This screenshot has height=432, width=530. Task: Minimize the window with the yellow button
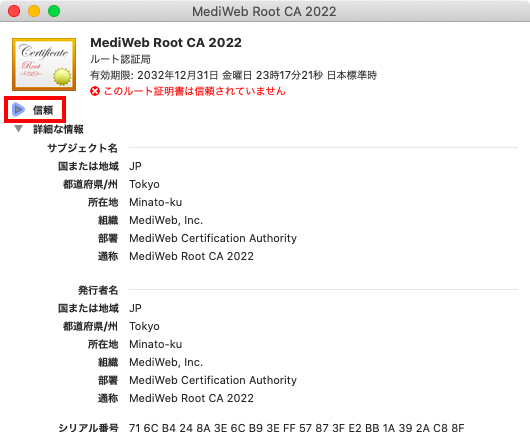(34, 11)
